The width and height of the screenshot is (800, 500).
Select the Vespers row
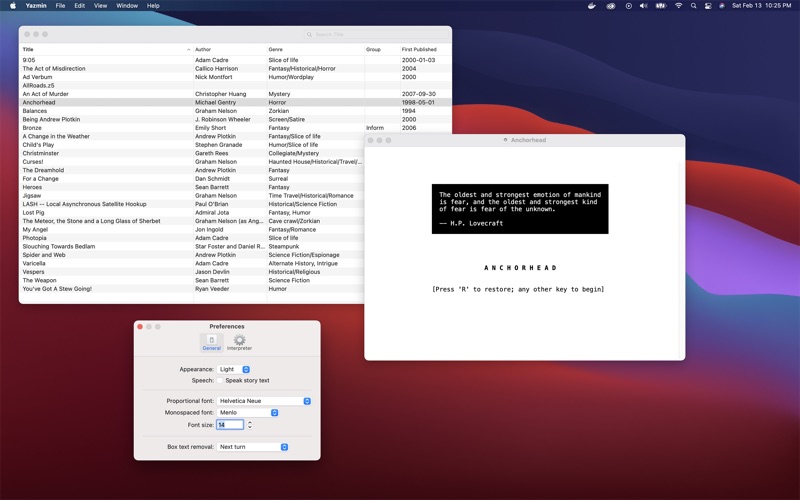[192, 272]
